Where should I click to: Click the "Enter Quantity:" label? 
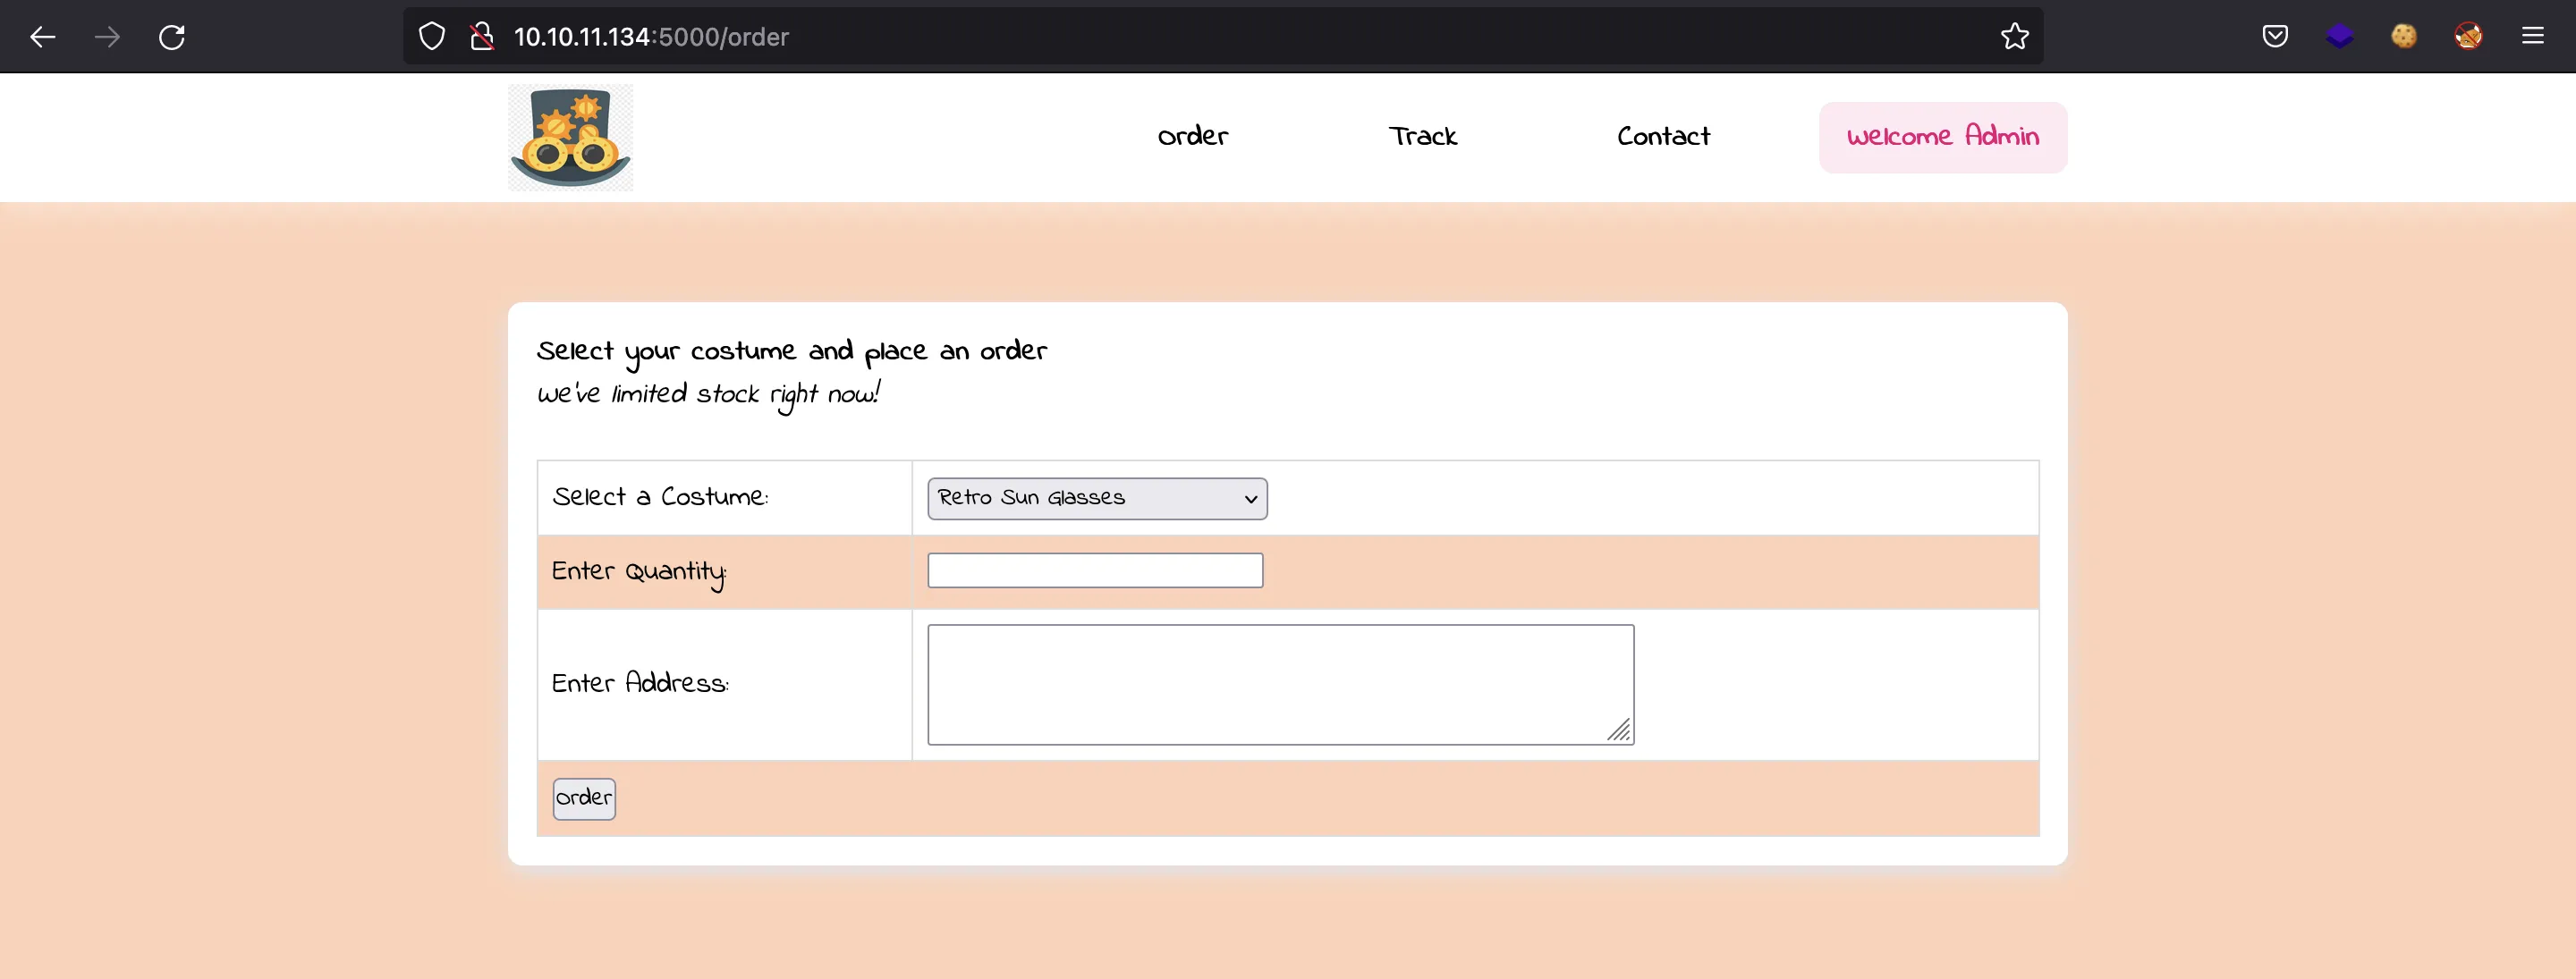click(x=639, y=572)
